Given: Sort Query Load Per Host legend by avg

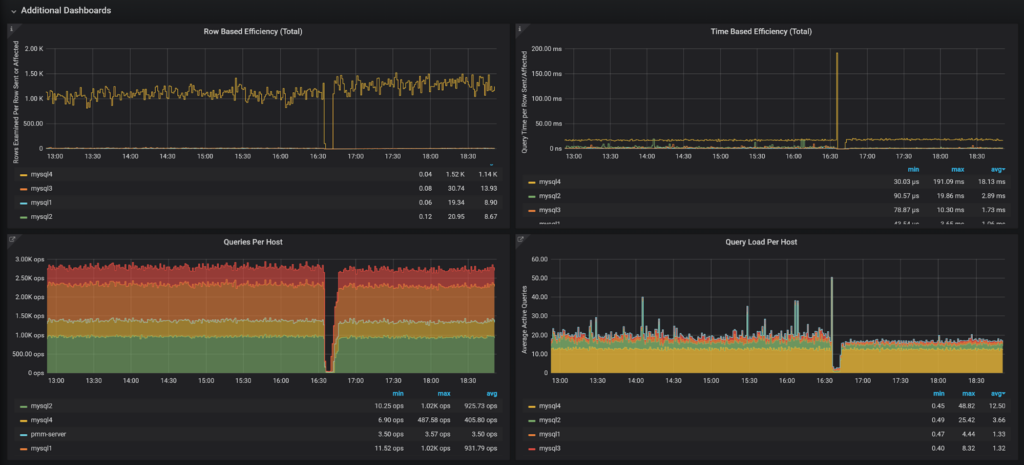Looking at the screenshot, I should tap(999, 393).
